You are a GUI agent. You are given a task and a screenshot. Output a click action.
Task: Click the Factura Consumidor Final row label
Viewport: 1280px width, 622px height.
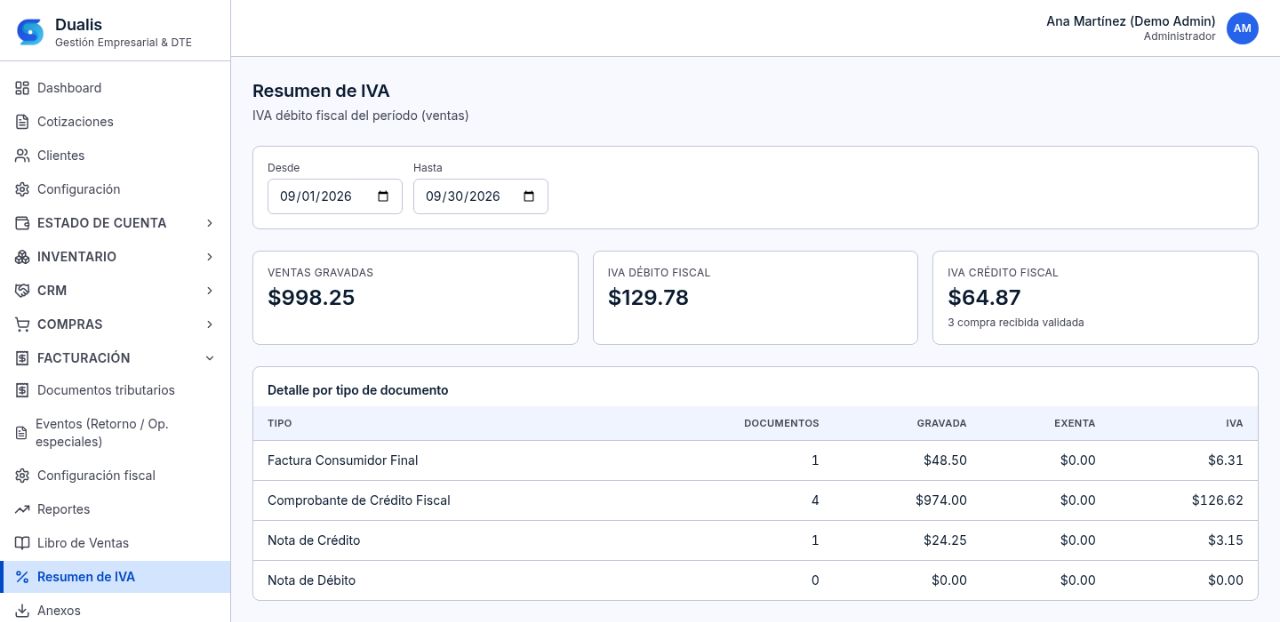tap(343, 461)
